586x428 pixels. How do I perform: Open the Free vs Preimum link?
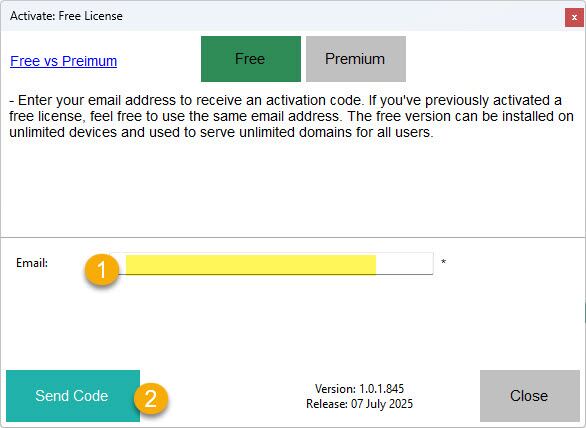[x=64, y=61]
